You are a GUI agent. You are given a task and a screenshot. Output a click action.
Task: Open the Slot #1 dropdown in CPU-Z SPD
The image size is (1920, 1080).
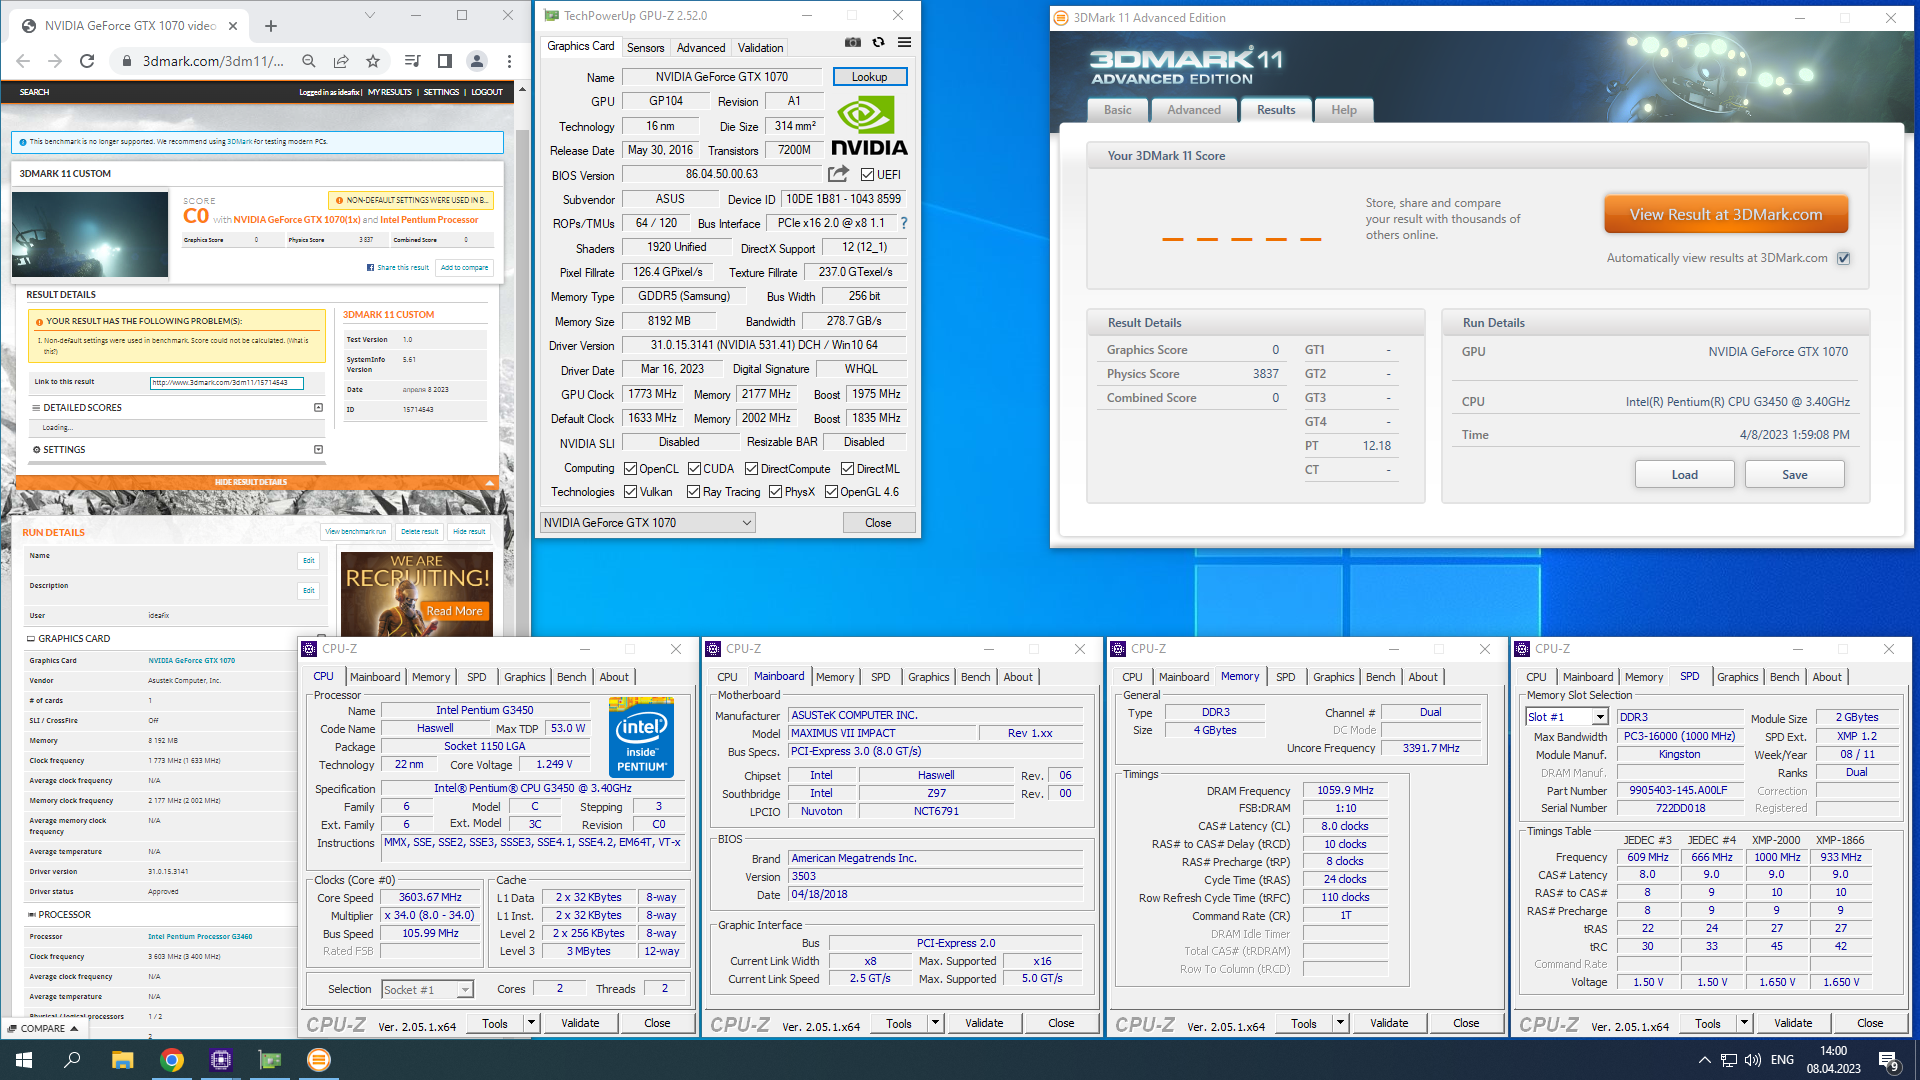click(x=1567, y=717)
